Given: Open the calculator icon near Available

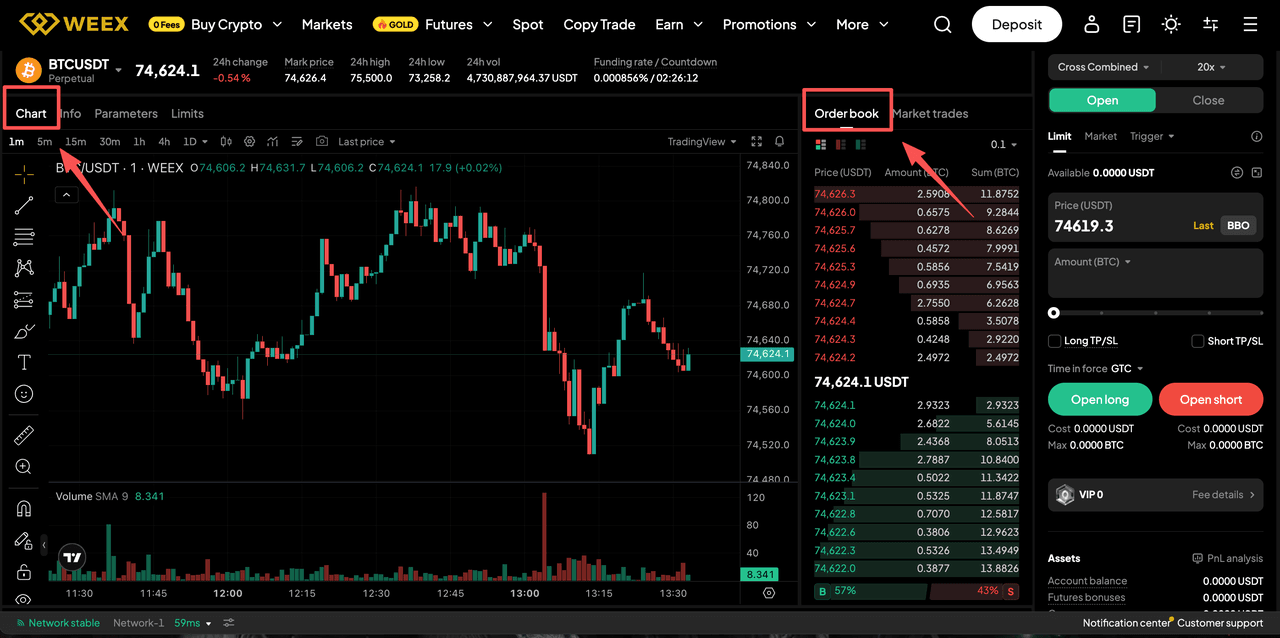Looking at the screenshot, I should pyautogui.click(x=1257, y=173).
